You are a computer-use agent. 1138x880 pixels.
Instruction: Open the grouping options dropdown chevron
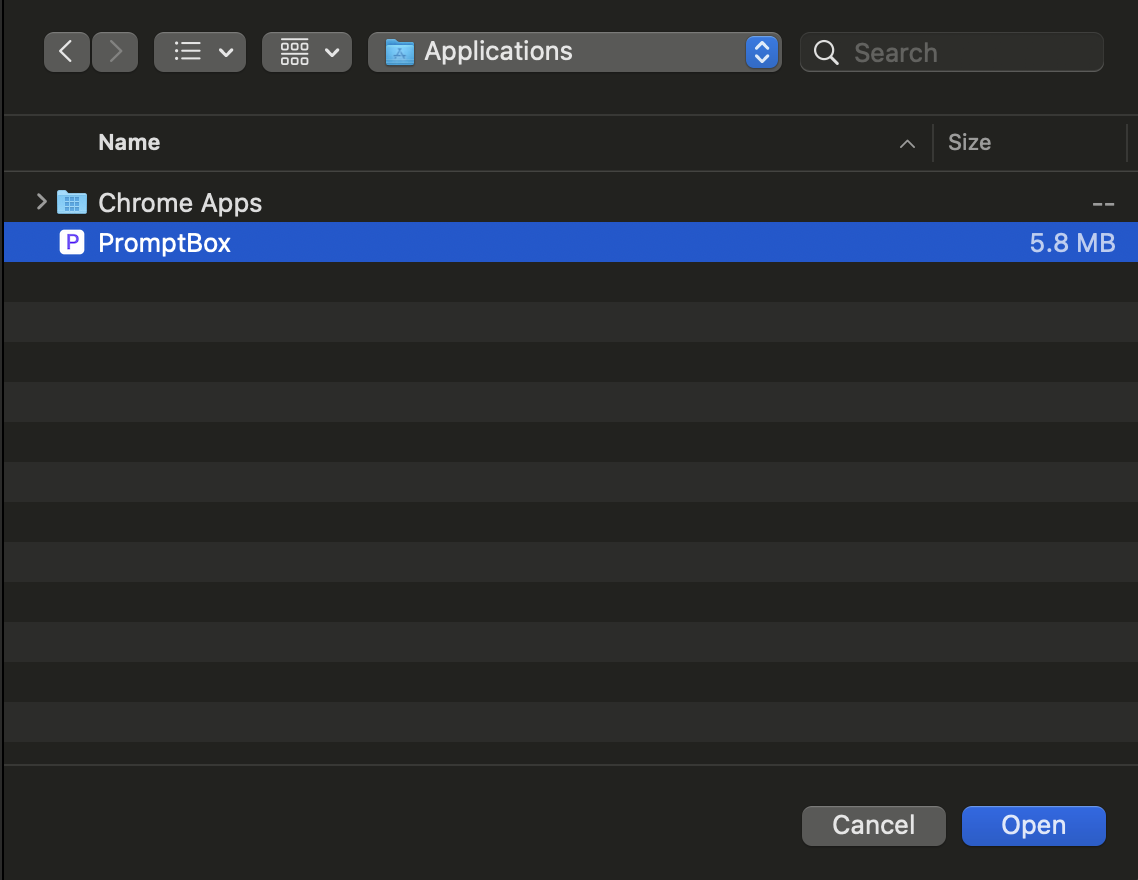coord(332,53)
